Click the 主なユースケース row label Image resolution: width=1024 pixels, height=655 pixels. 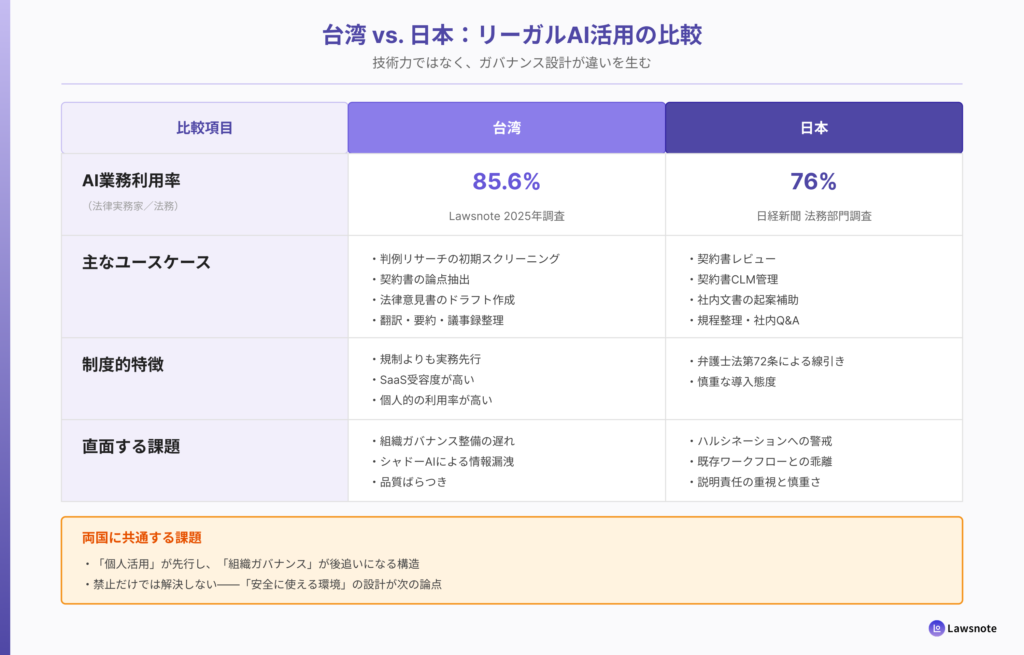(146, 263)
